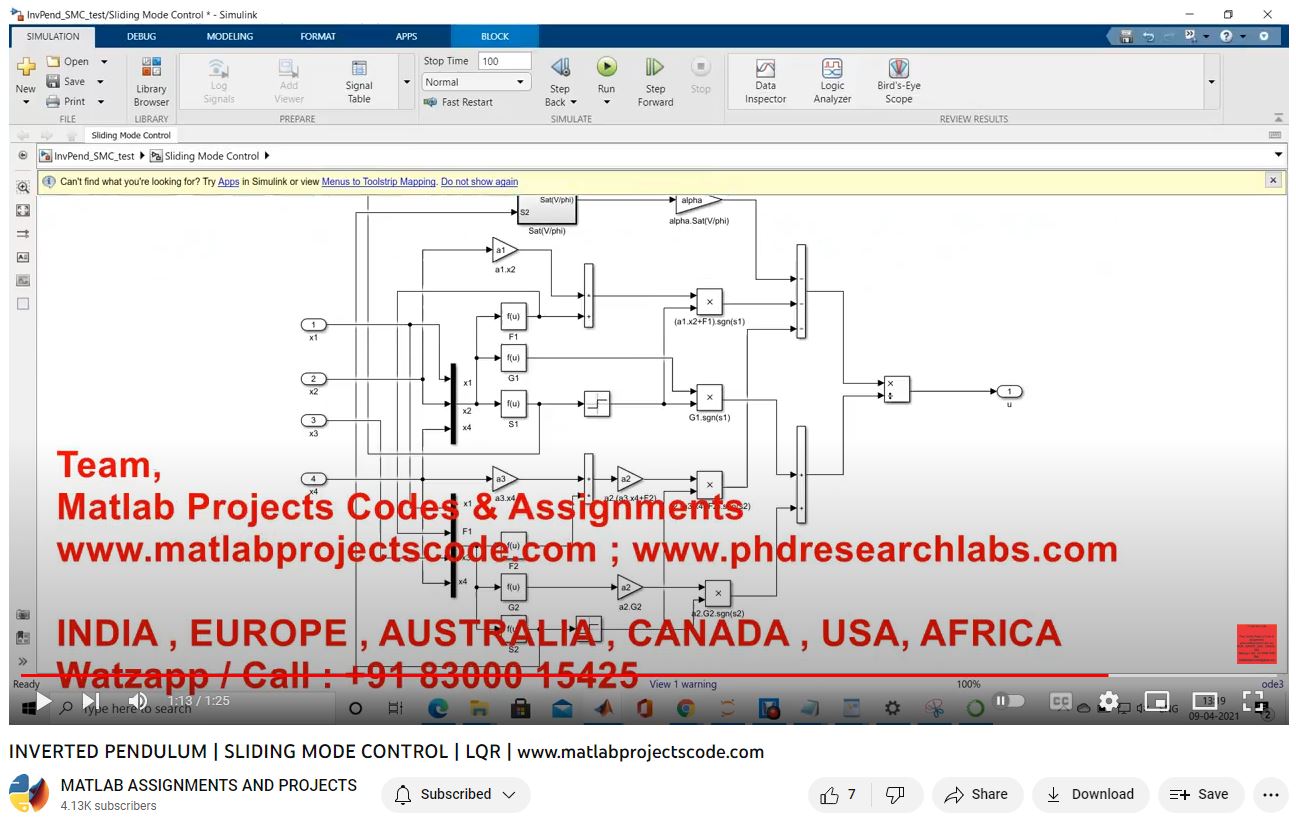The image size is (1296, 828).
Task: Click the MATLAB icon in taskbar
Action: 603,708
